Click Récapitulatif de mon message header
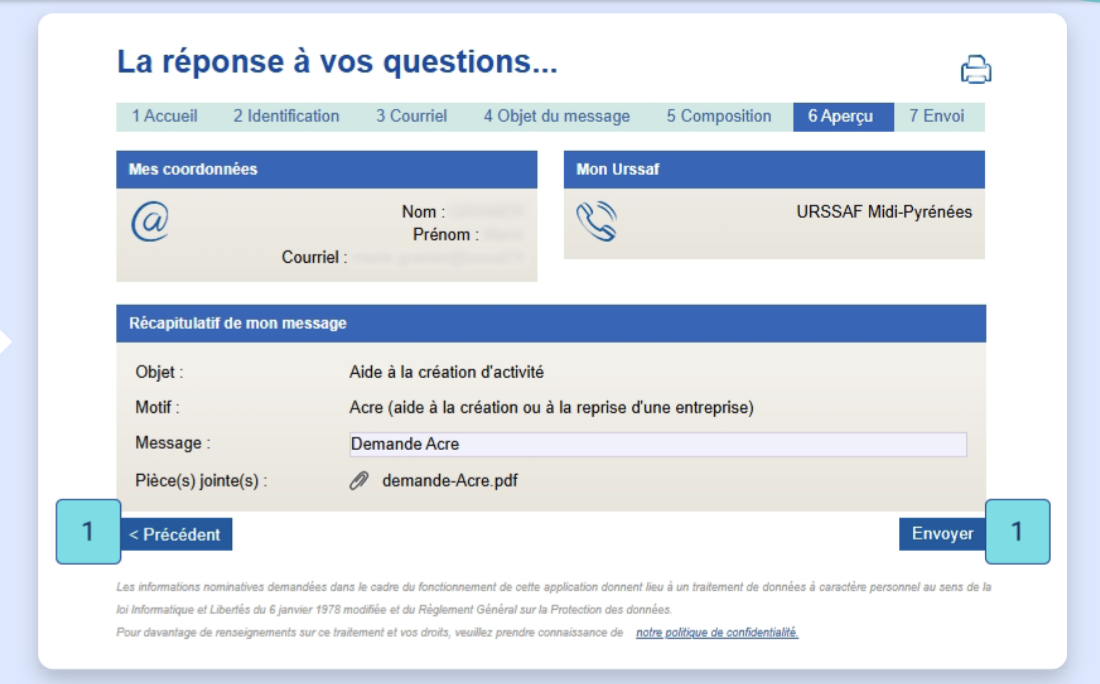The height and width of the screenshot is (684, 1100). coord(551,323)
